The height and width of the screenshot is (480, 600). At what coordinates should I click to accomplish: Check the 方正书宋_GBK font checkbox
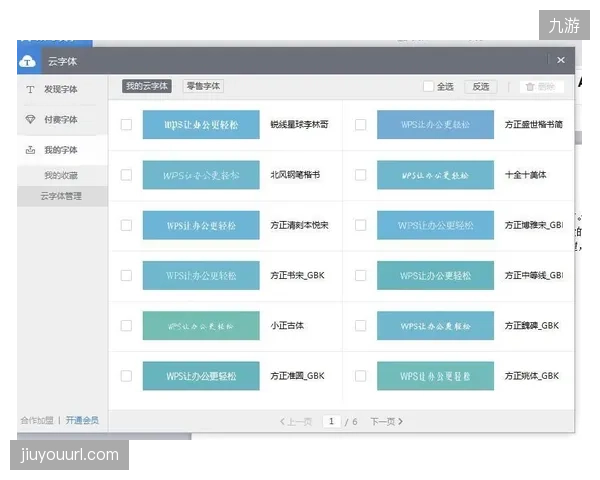pyautogui.click(x=126, y=276)
